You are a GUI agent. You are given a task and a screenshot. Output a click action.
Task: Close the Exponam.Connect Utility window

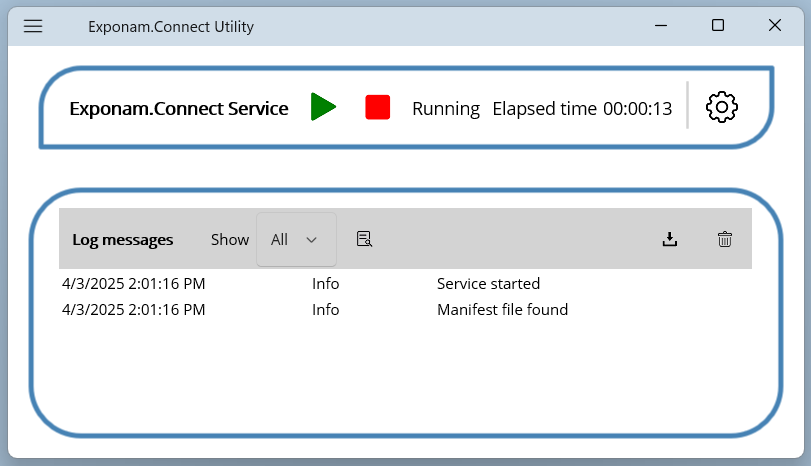click(x=775, y=25)
